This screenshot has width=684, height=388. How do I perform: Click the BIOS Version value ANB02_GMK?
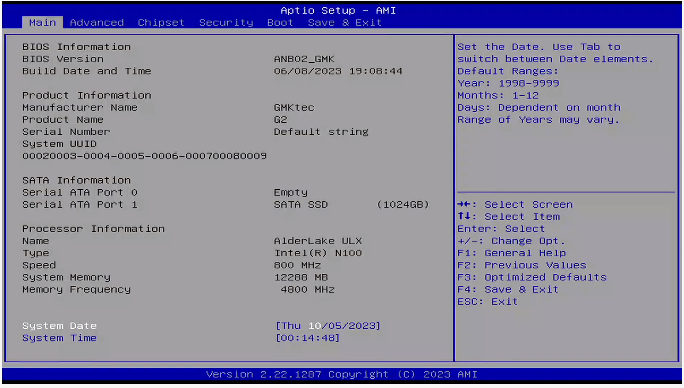(304, 59)
